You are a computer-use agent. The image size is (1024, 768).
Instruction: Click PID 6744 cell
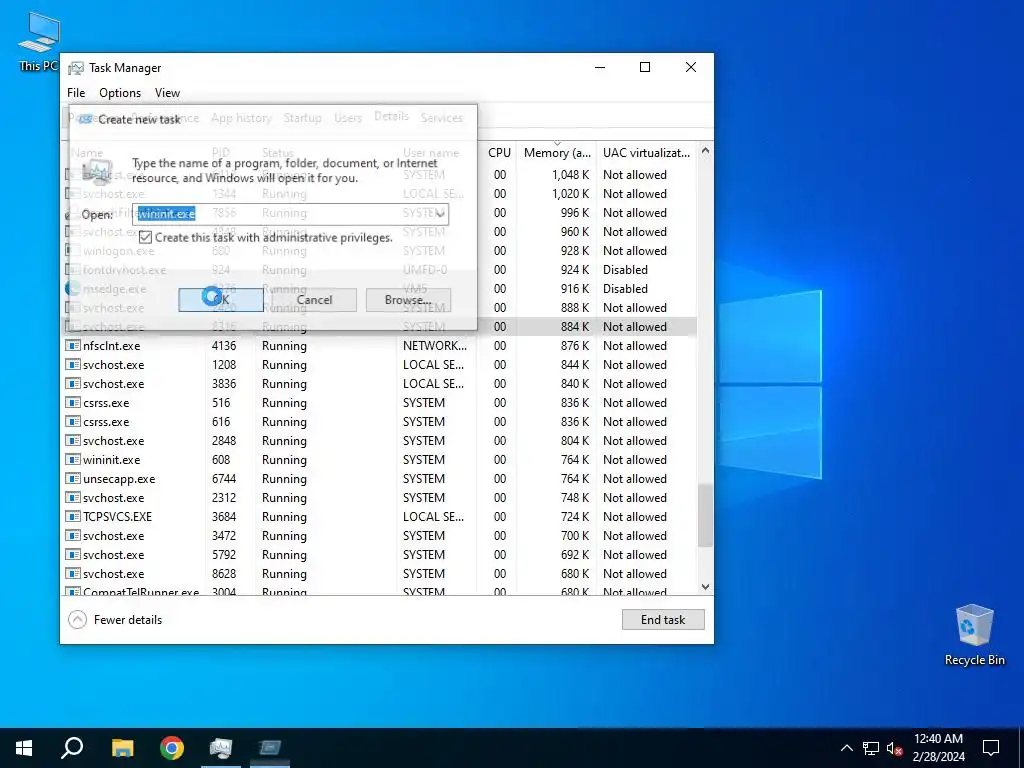[224, 479]
